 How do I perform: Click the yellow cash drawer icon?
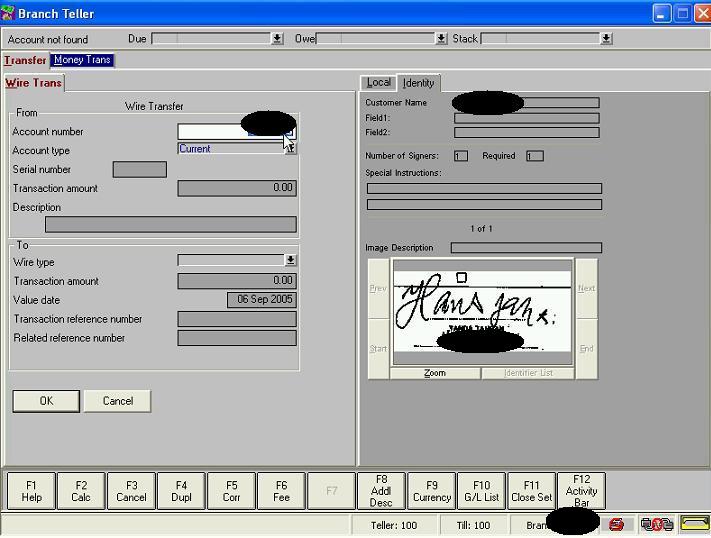click(x=694, y=524)
